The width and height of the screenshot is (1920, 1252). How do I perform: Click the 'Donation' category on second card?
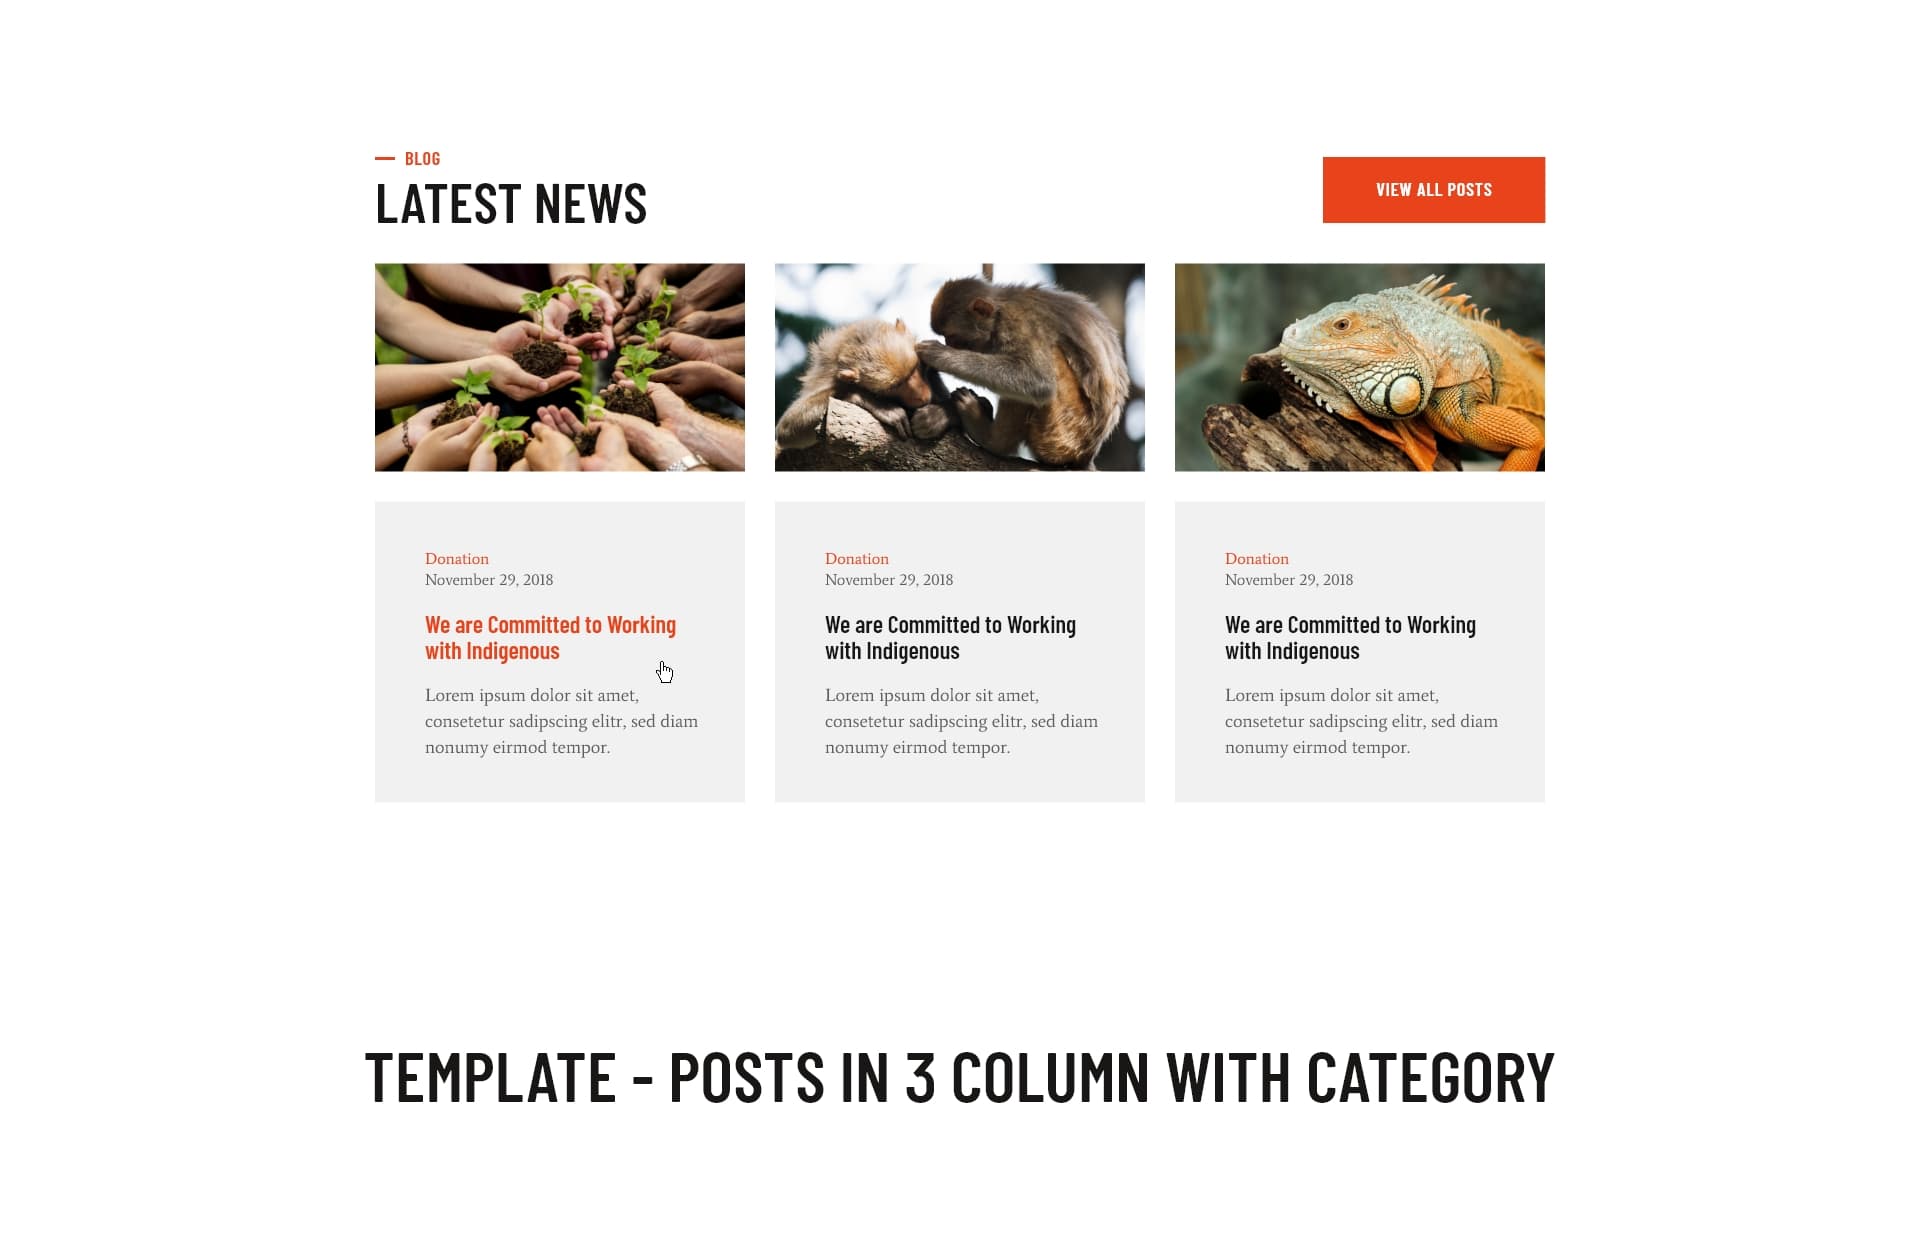coord(856,557)
